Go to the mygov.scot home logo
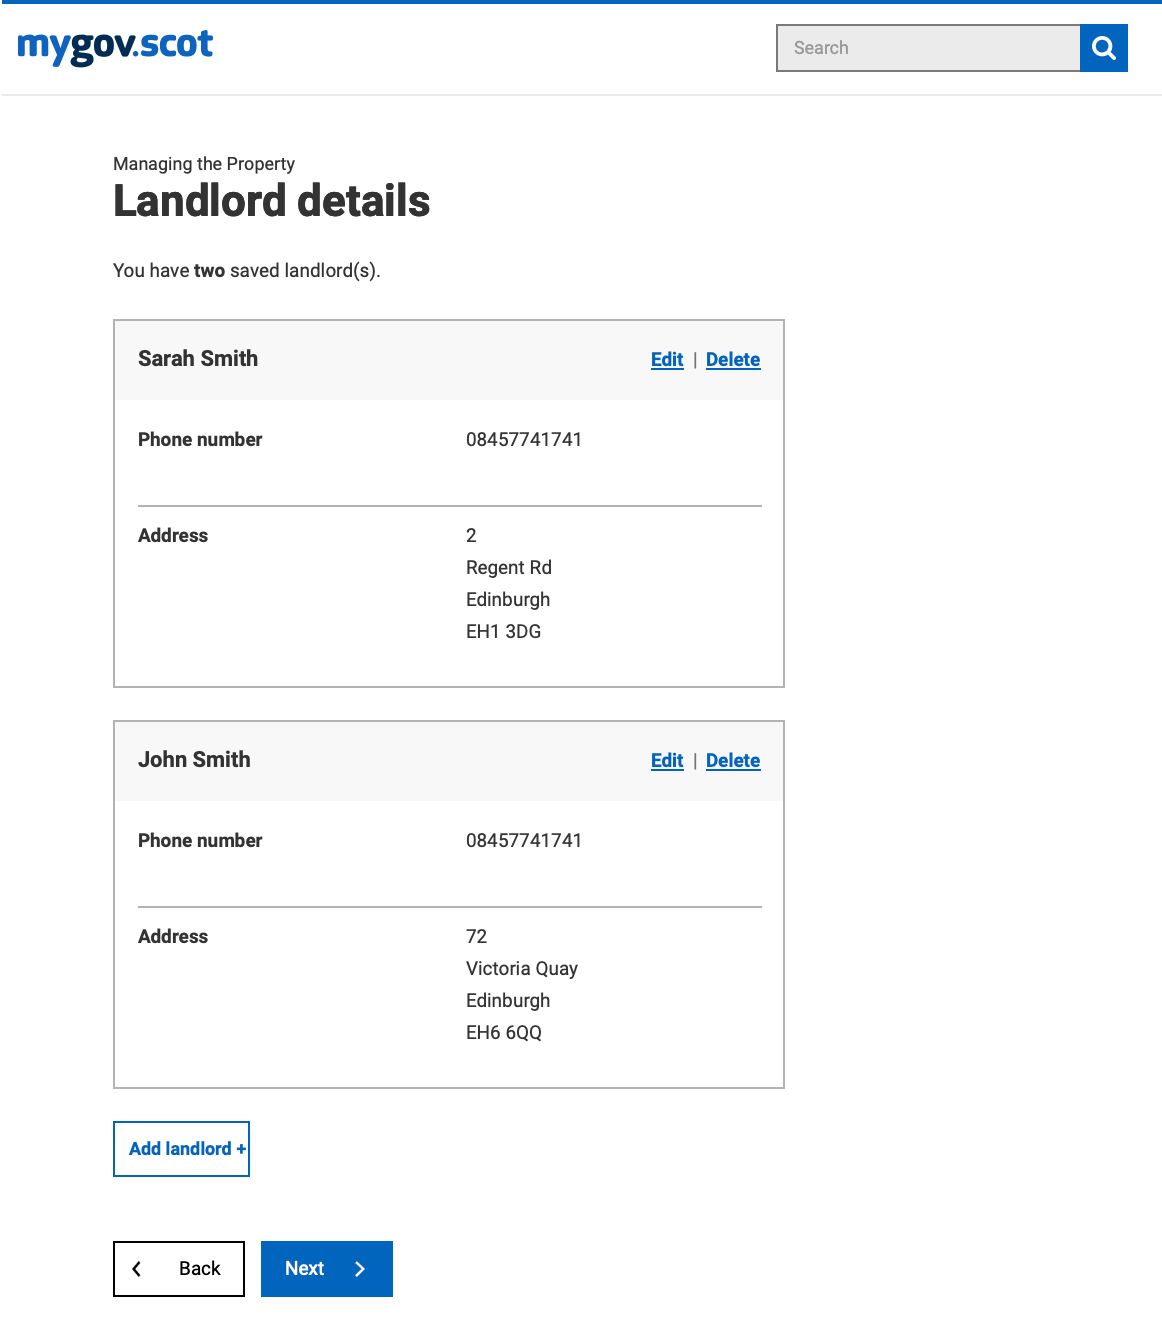This screenshot has height=1330, width=1162. pos(115,46)
